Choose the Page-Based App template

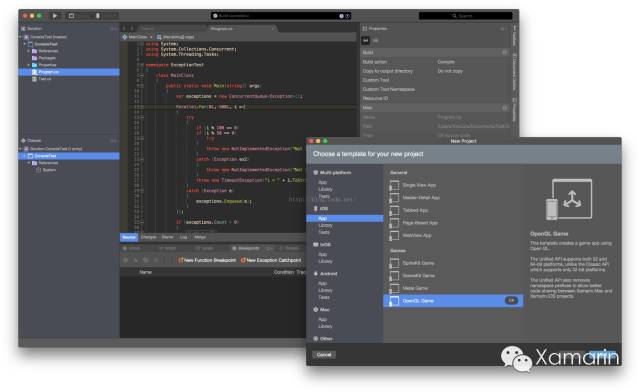(414, 223)
